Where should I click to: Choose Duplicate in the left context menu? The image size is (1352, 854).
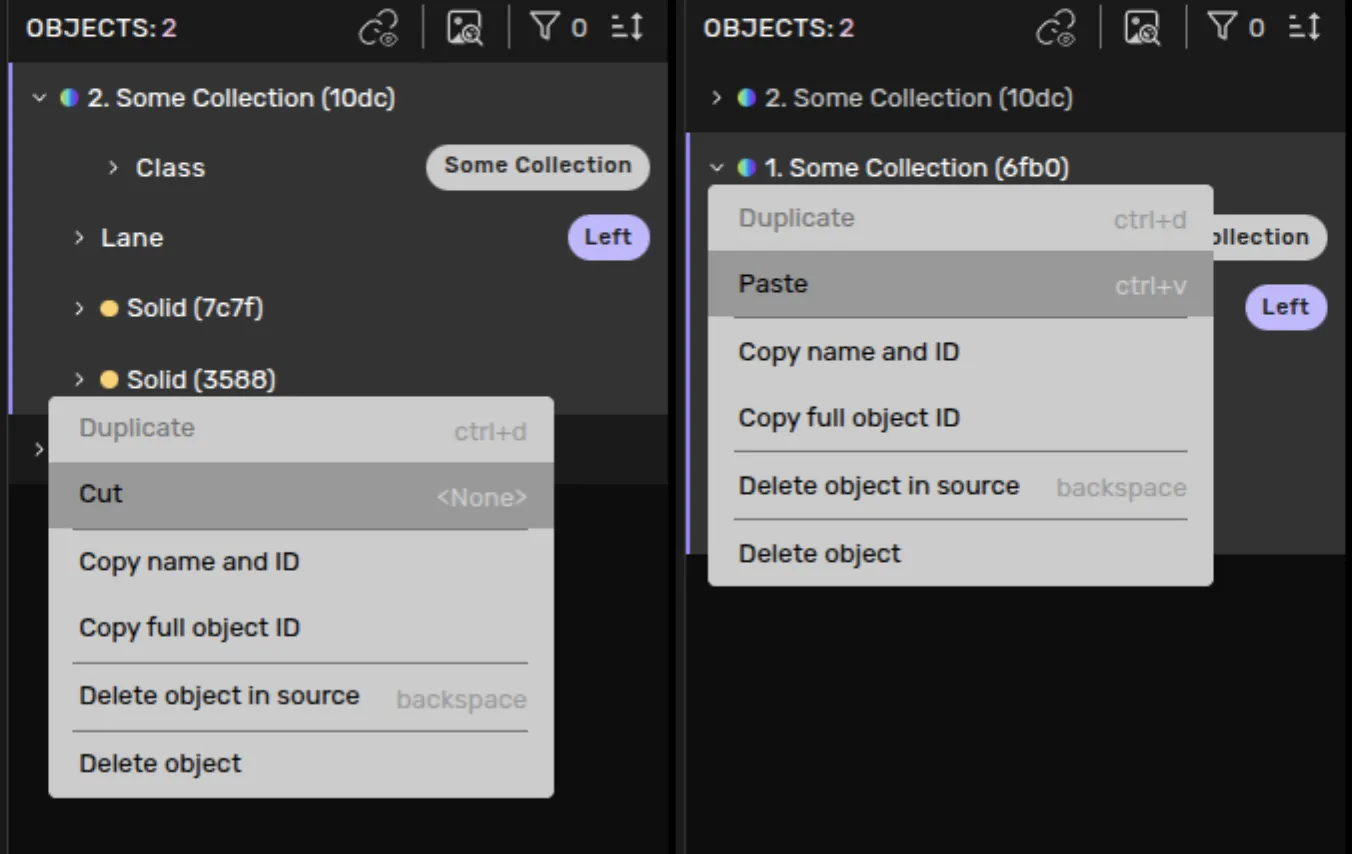coord(301,429)
